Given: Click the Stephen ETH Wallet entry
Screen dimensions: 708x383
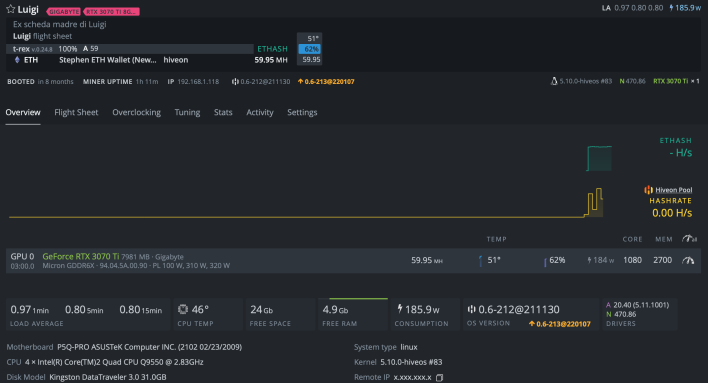Looking at the screenshot, I should point(107,60).
